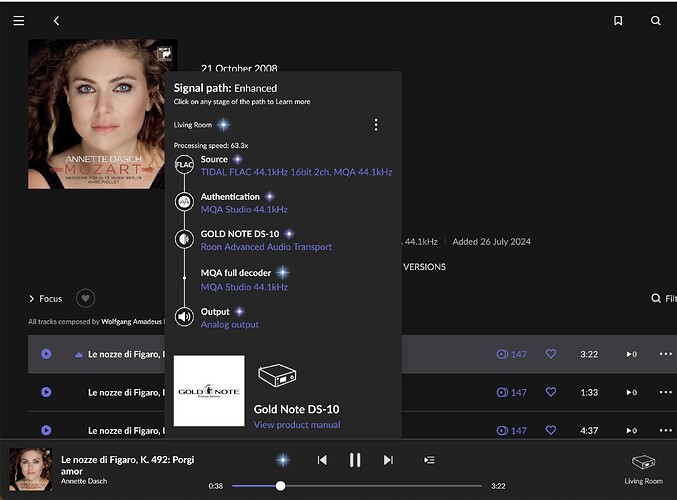Skip to previous track
Screen dimensions: 677x500
322,460
